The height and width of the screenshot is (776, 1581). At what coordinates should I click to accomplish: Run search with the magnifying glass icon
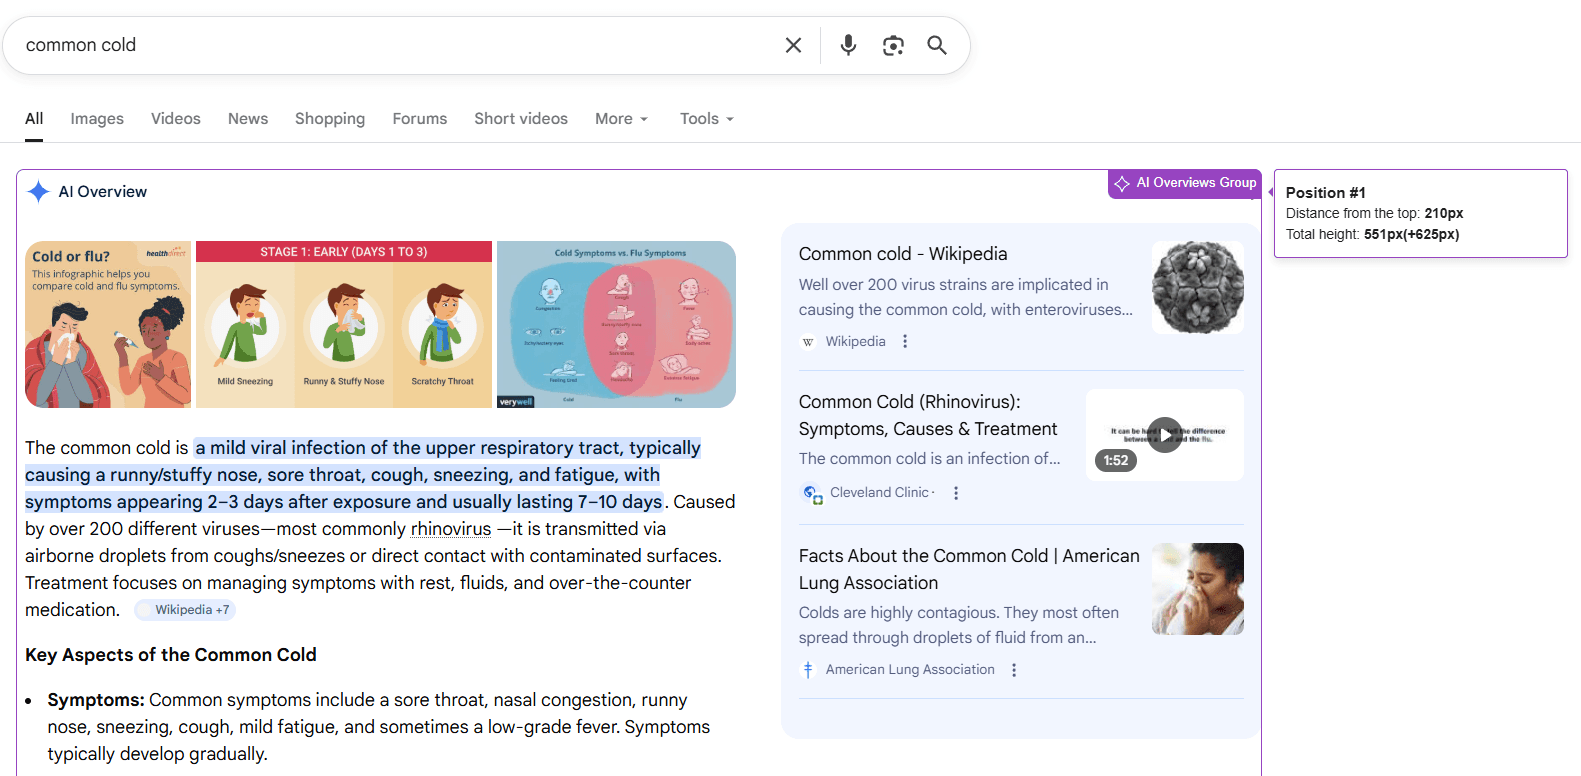click(x=937, y=45)
